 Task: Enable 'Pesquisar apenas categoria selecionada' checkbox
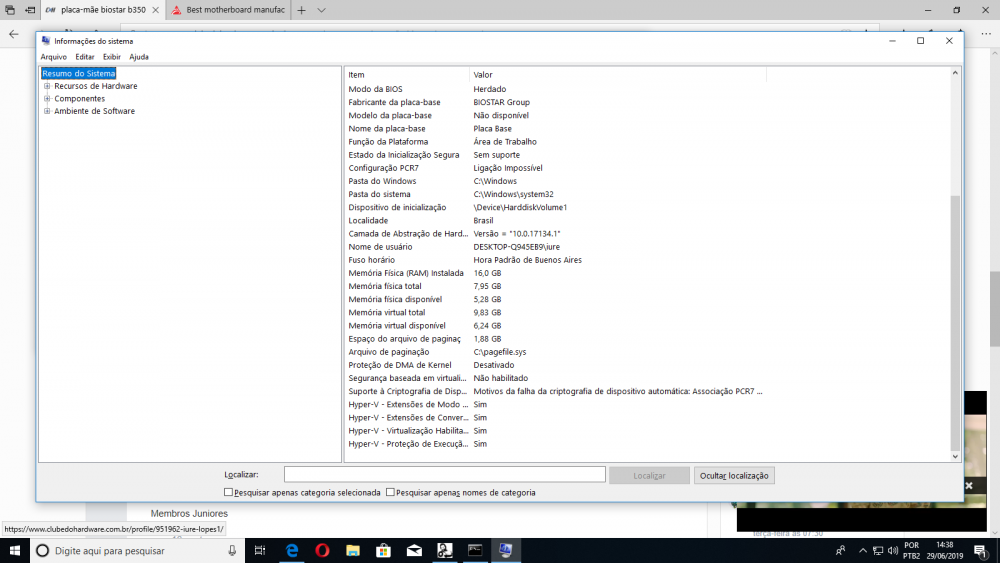tap(229, 493)
